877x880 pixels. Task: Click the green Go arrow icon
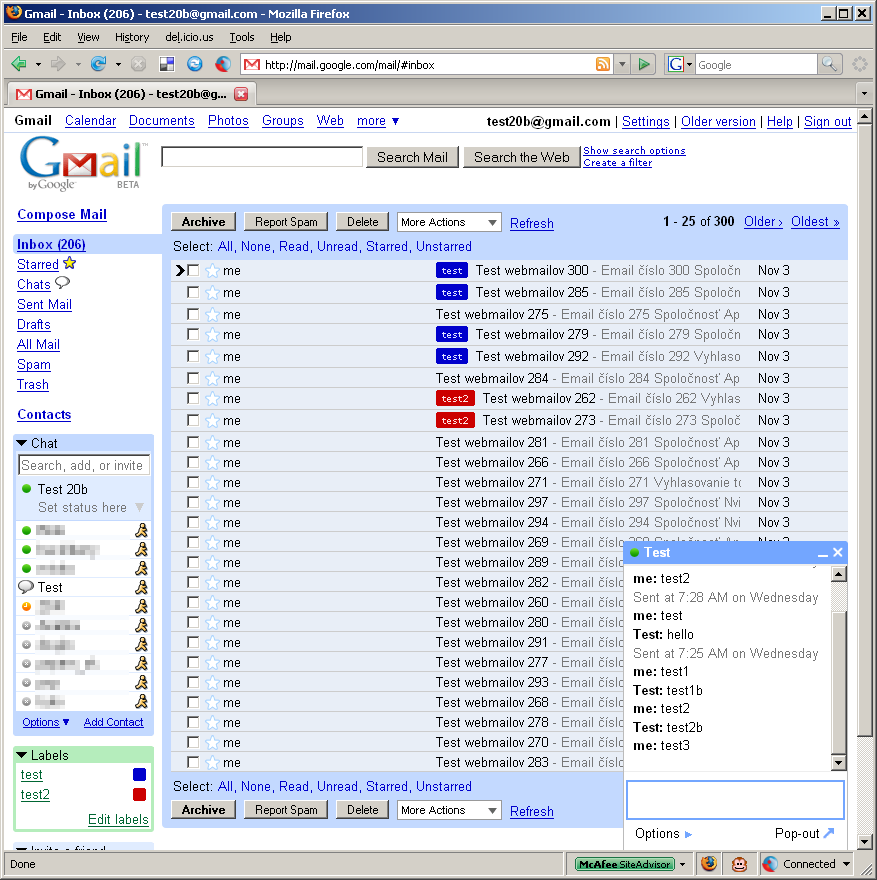click(644, 65)
